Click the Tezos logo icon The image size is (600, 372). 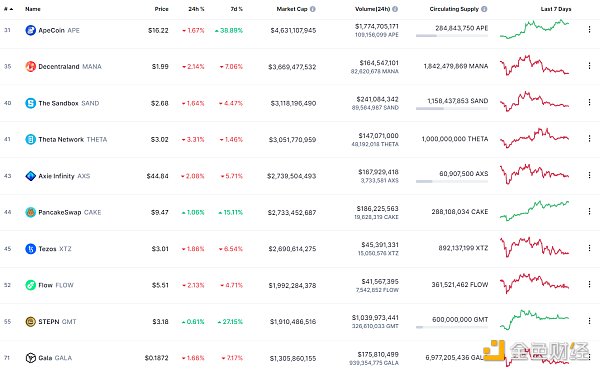(30, 249)
